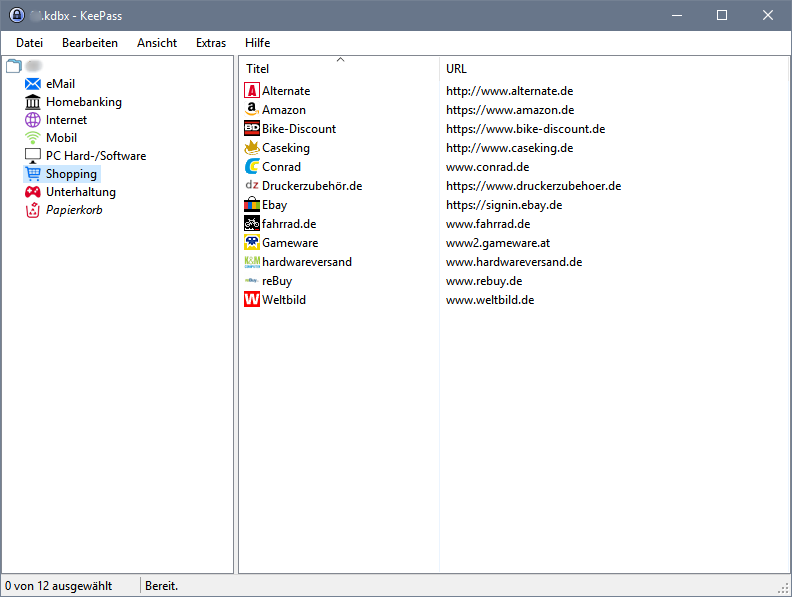Click the KeePass lock icon in title bar
Viewport: 792px width, 597px height.
point(17,15)
